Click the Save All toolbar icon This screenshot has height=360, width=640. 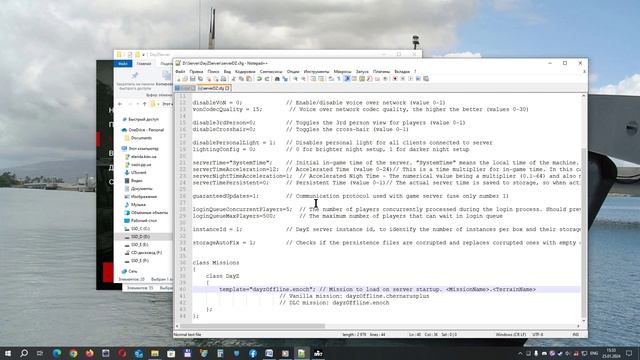[x=200, y=79]
